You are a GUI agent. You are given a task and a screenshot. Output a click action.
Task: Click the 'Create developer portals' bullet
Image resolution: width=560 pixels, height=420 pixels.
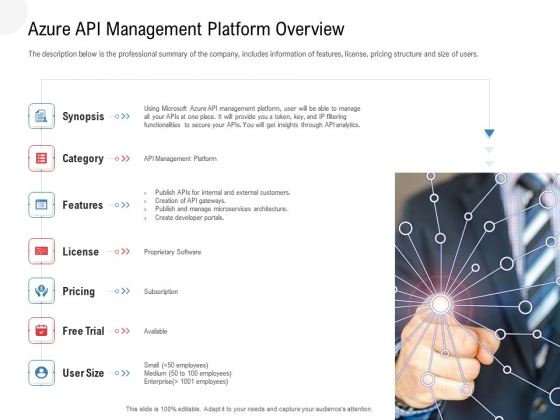189,218
